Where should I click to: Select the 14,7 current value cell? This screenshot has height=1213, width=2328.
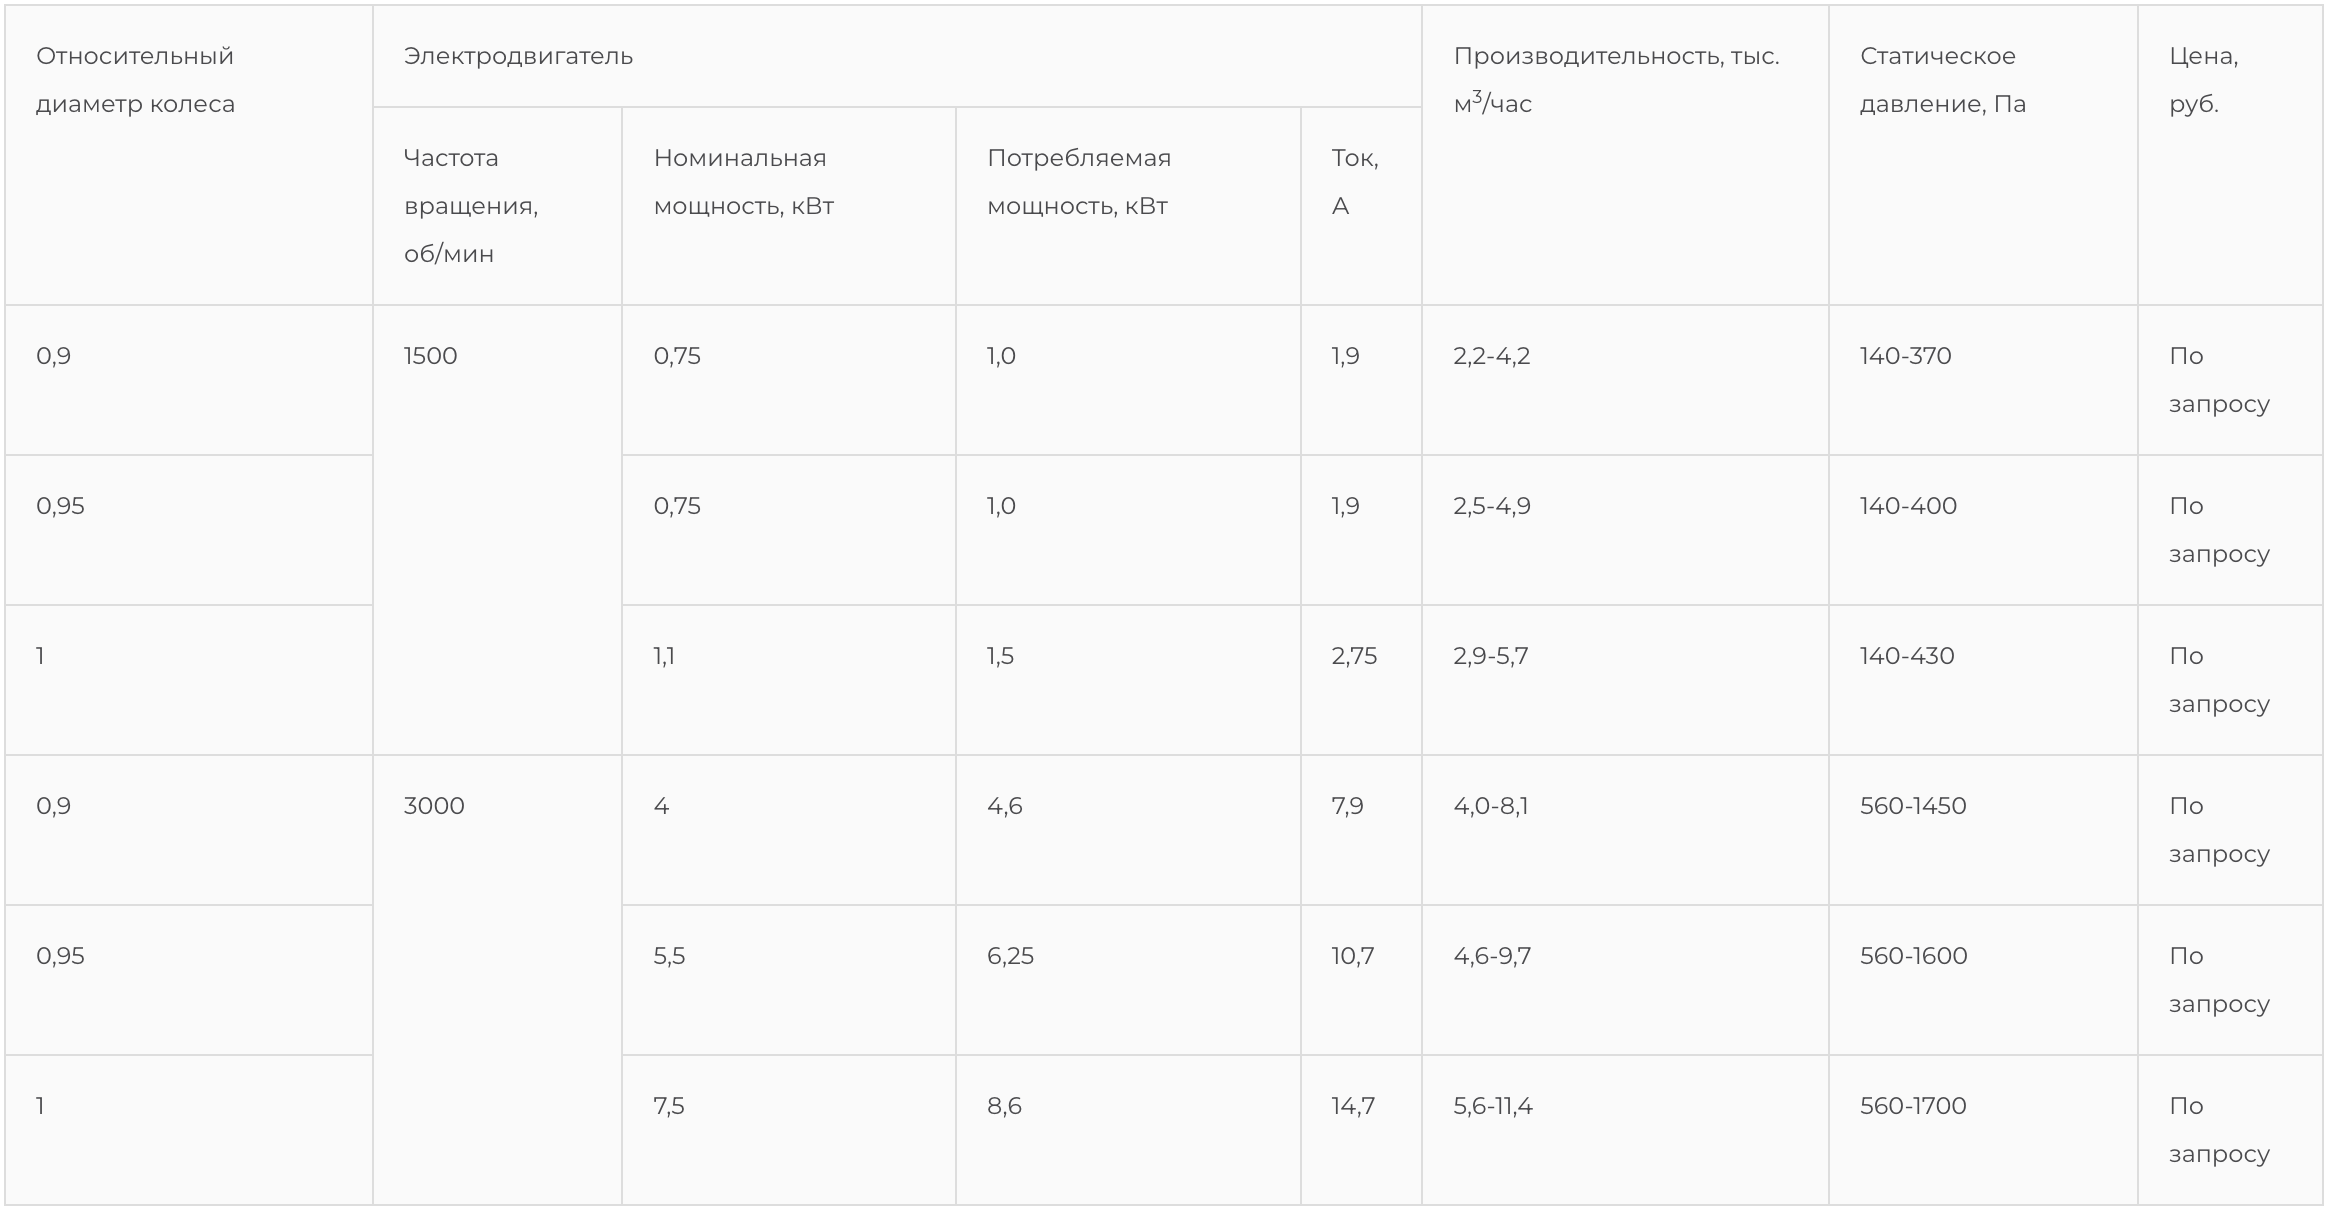[x=1353, y=1106]
